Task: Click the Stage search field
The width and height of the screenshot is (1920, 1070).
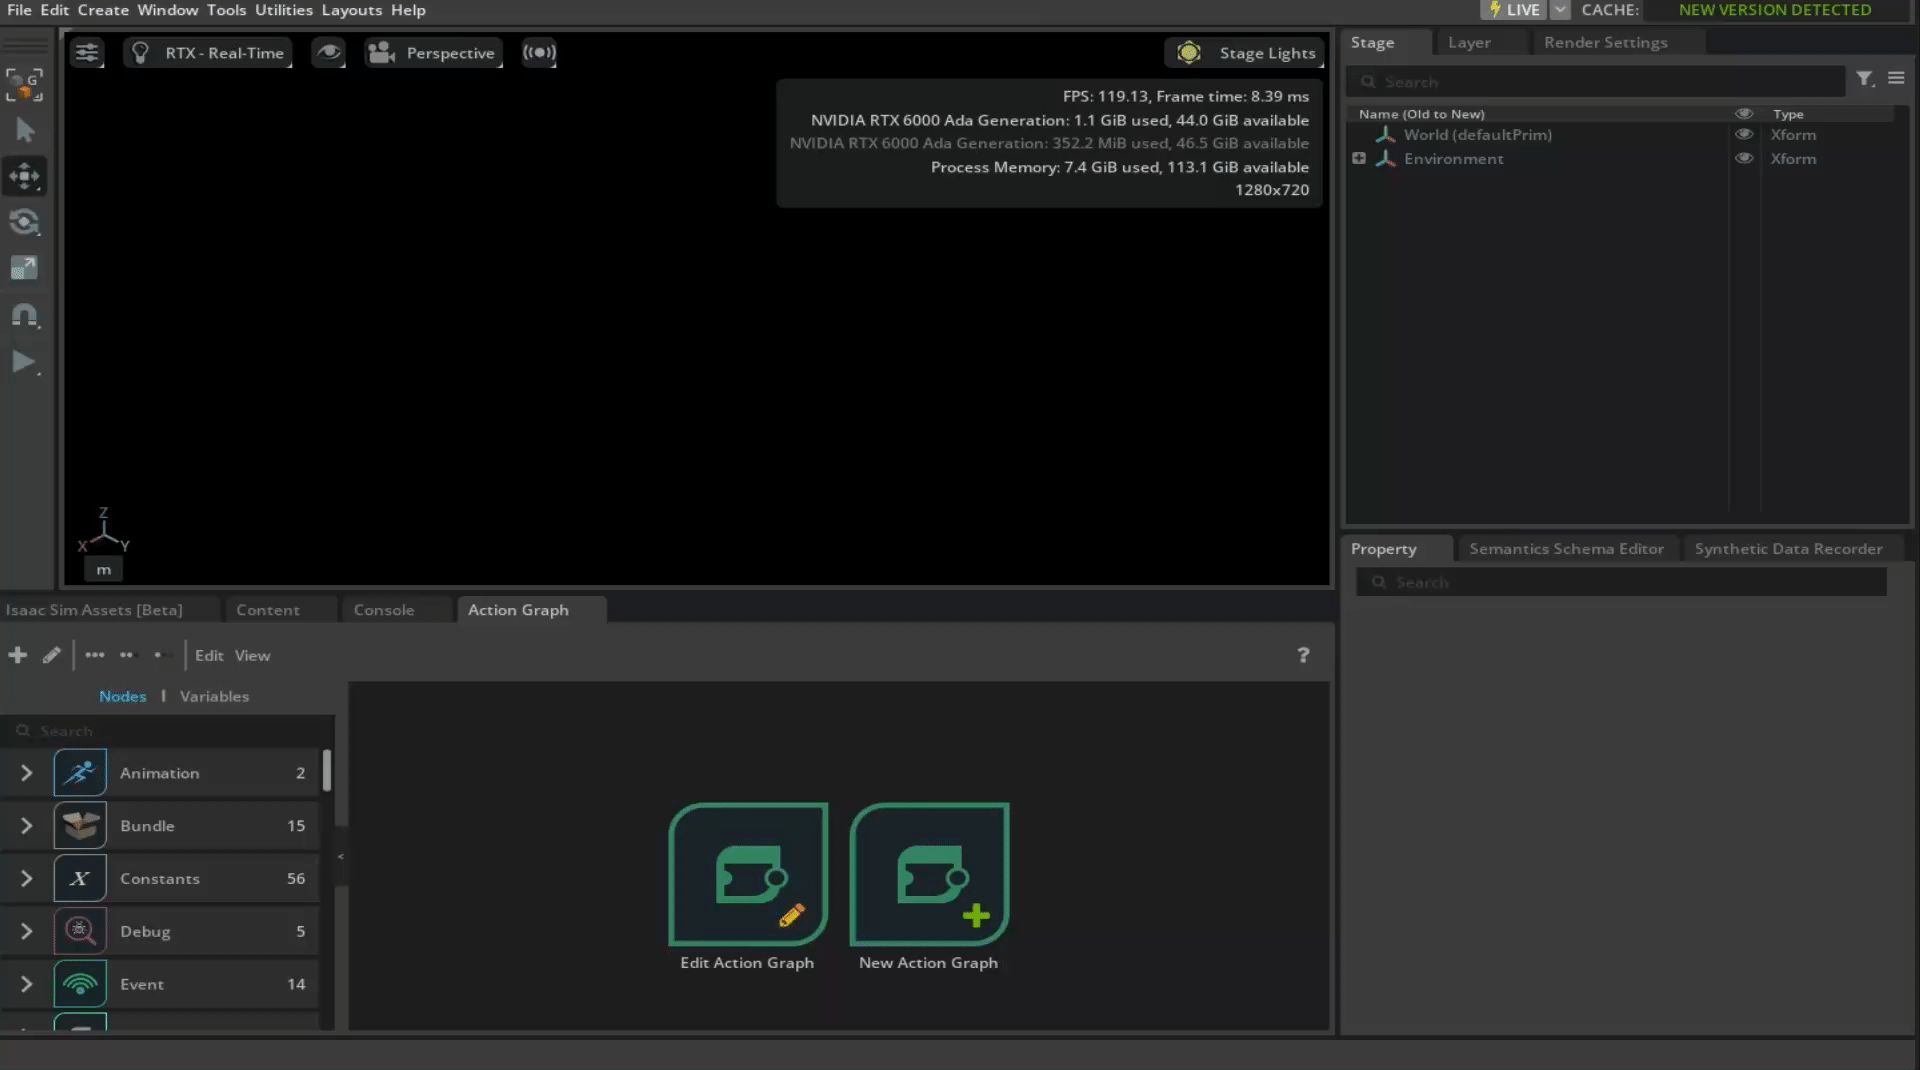Action: pyautogui.click(x=1595, y=81)
